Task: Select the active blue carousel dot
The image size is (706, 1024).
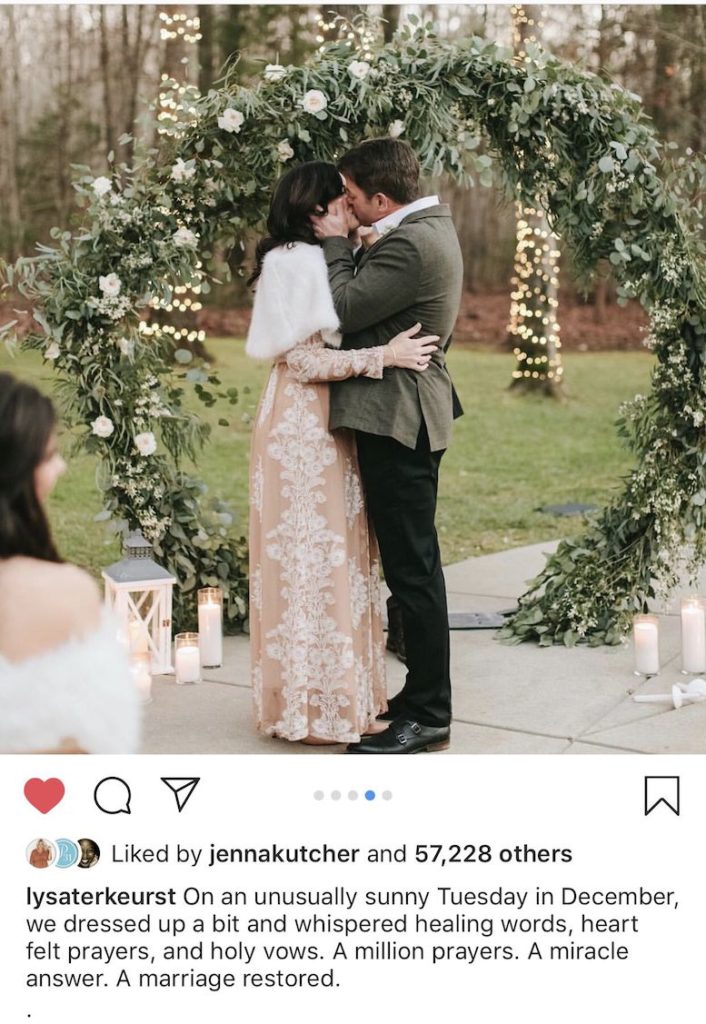Action: tap(370, 795)
